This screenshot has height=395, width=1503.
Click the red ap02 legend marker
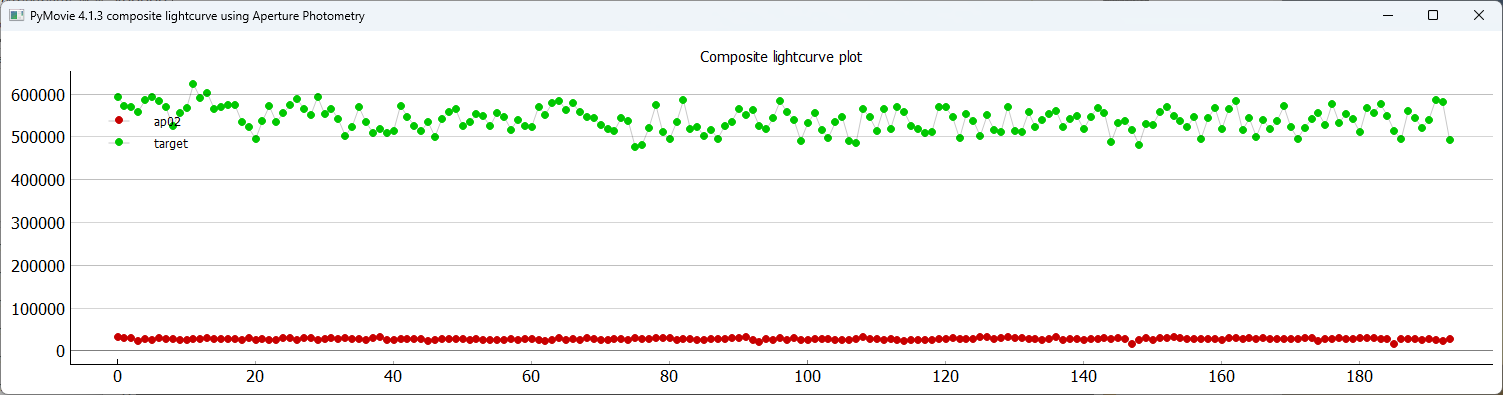click(119, 121)
